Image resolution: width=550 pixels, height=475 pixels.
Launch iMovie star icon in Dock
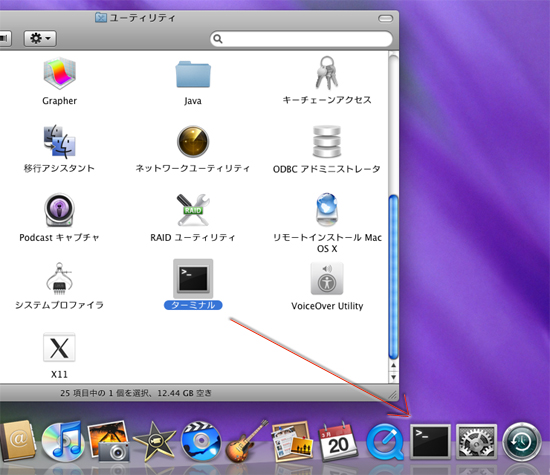(x=154, y=442)
